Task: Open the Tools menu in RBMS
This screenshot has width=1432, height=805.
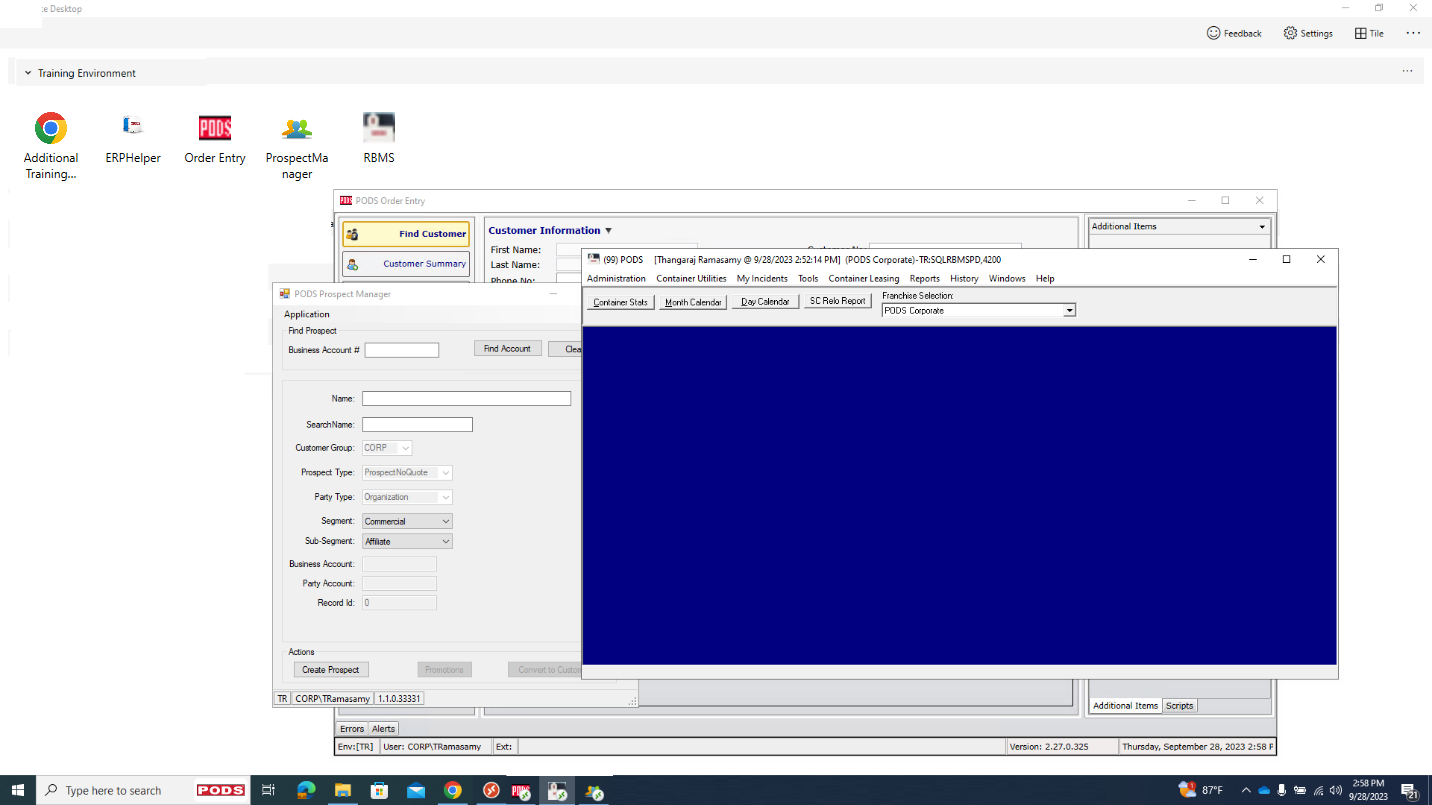Action: (x=808, y=278)
